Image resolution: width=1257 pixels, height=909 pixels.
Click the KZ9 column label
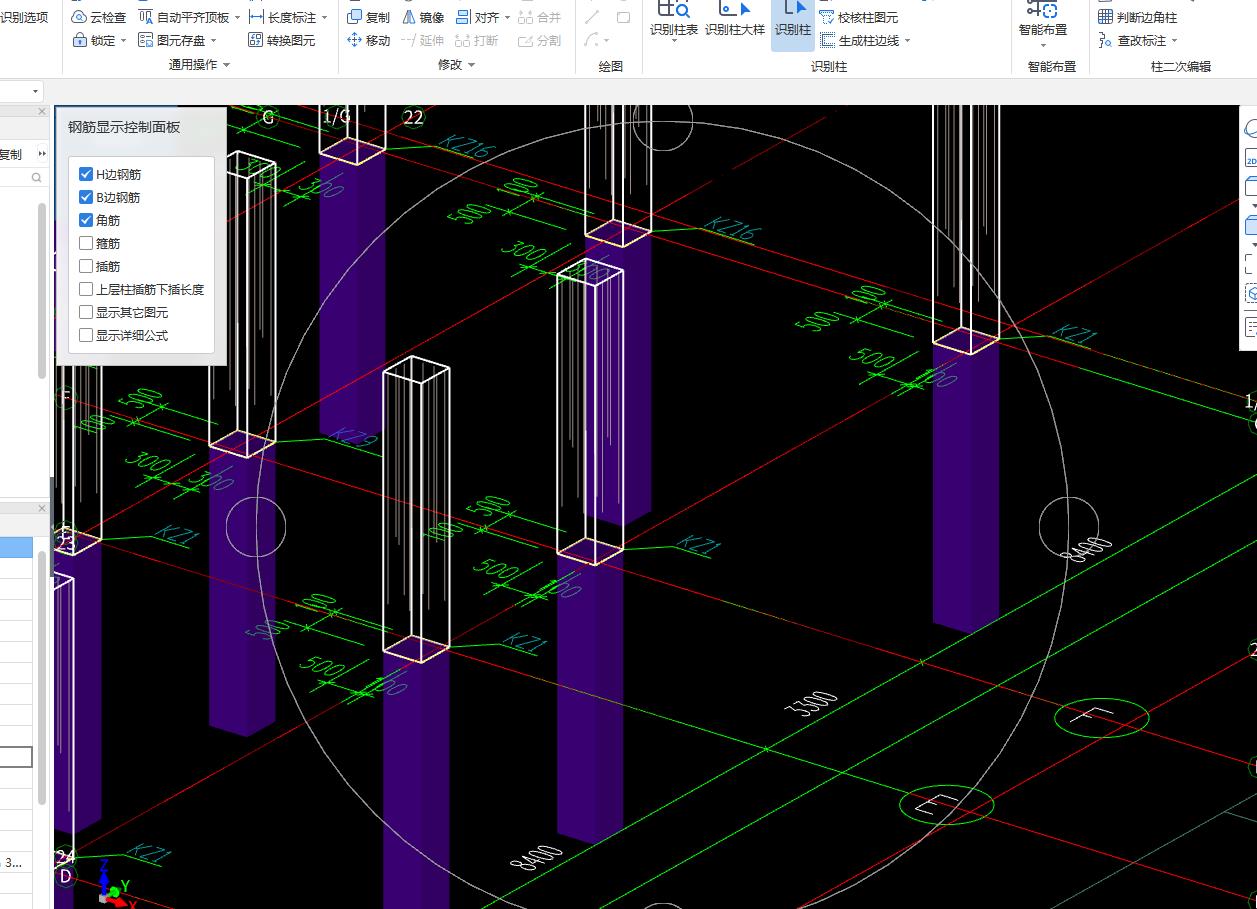click(353, 437)
